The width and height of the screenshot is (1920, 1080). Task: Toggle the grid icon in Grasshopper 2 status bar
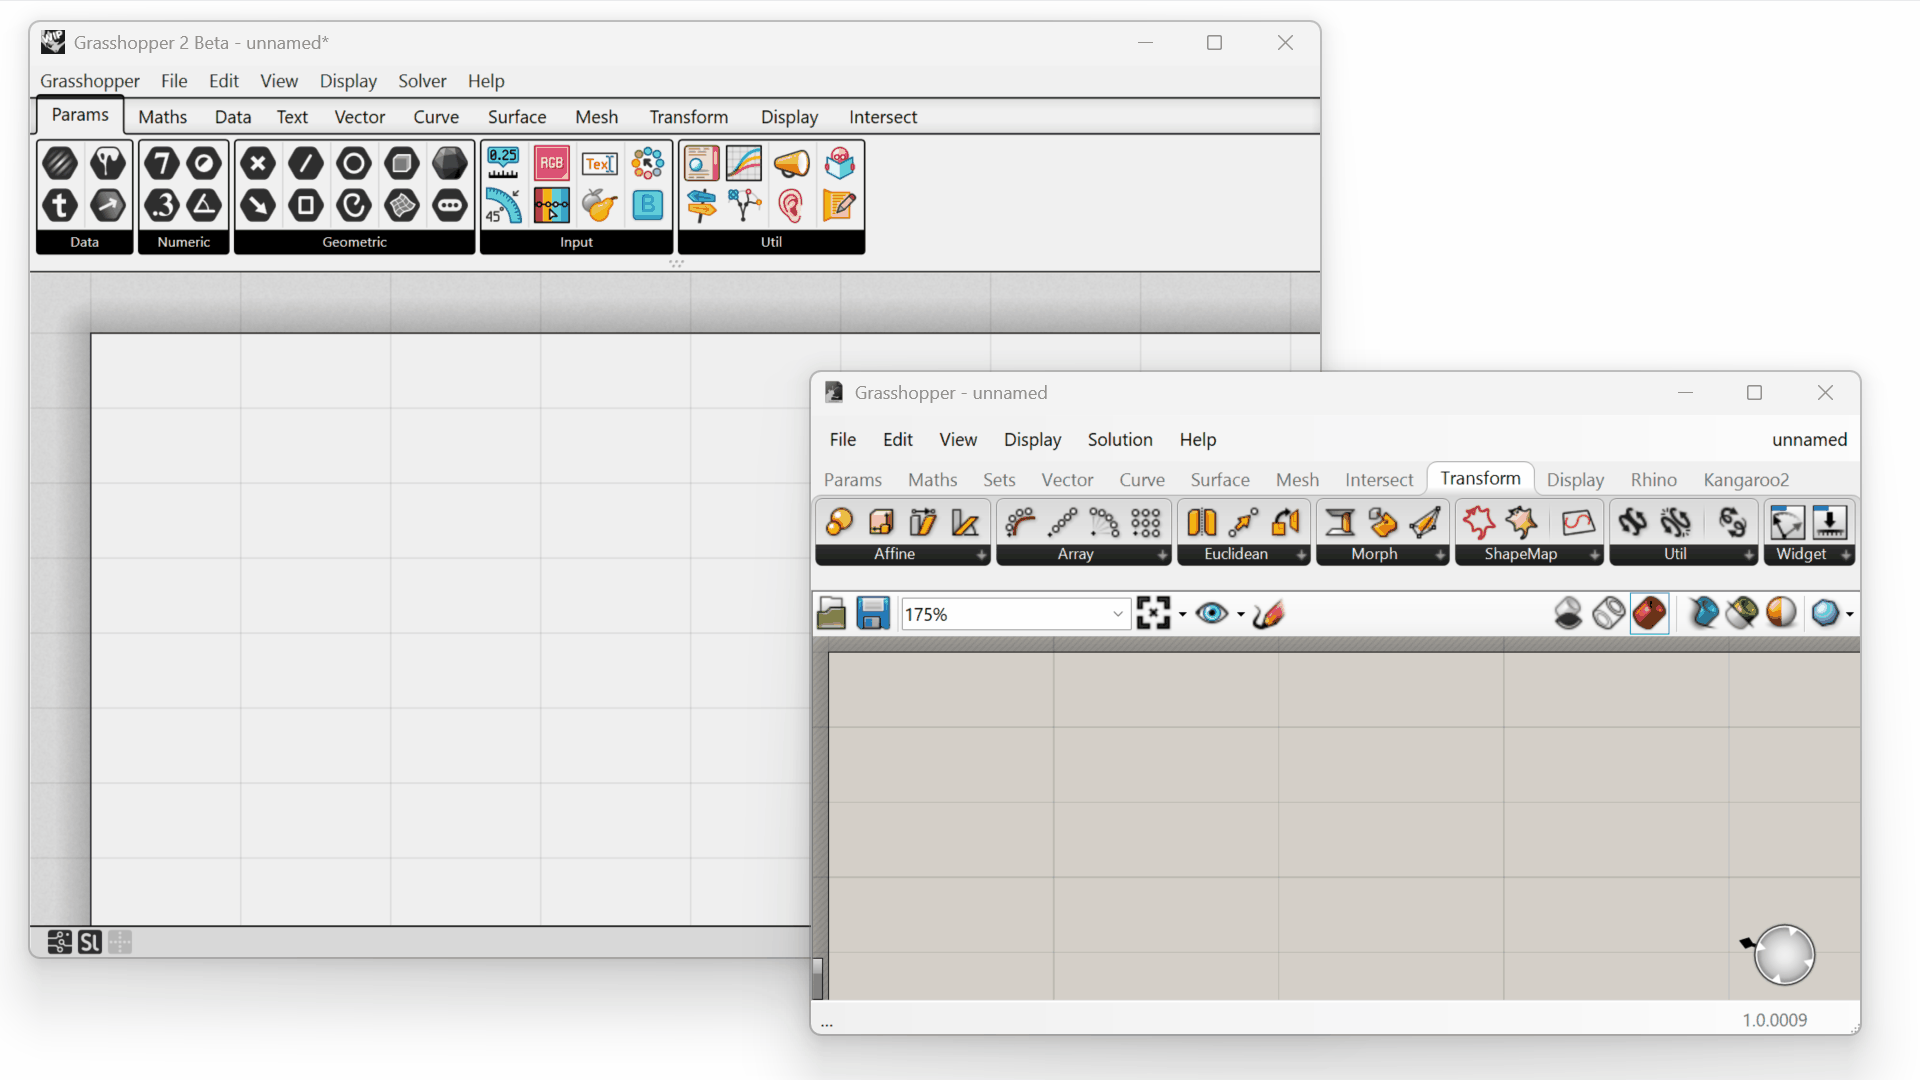pyautogui.click(x=120, y=942)
